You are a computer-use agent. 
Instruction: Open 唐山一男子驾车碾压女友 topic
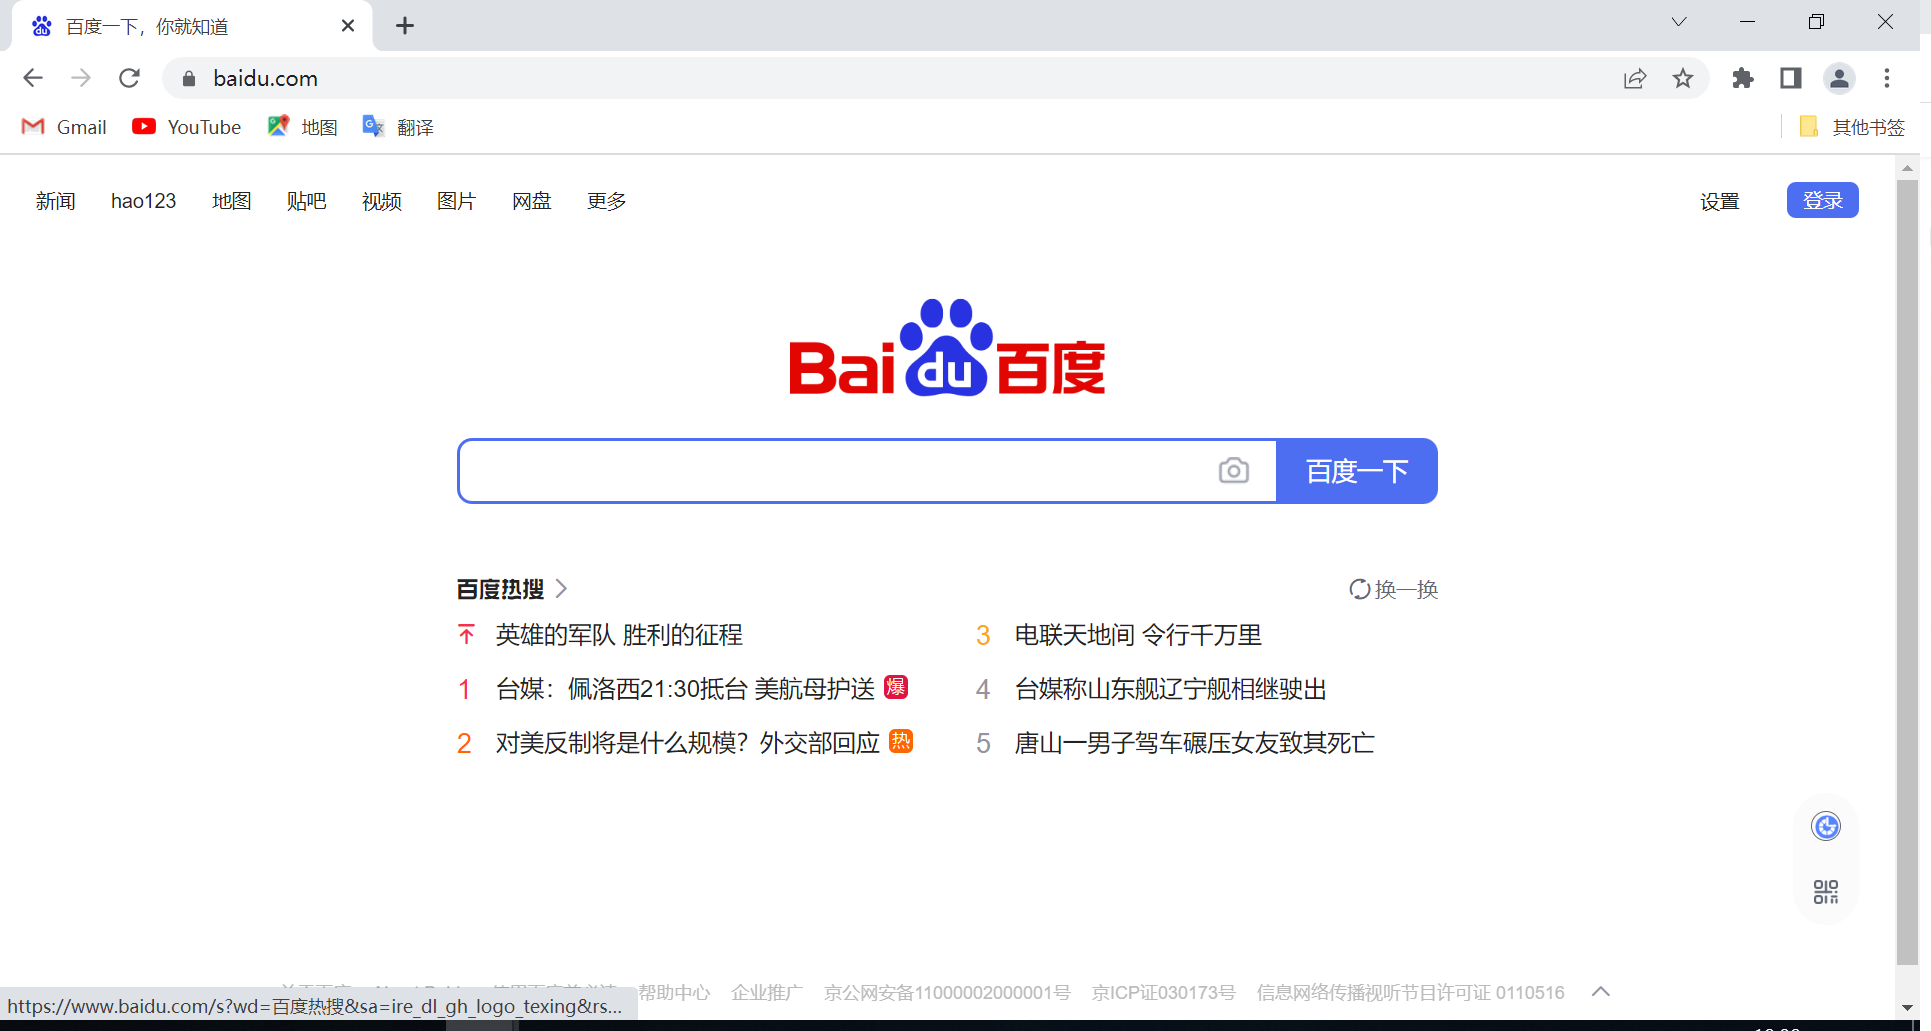pyautogui.click(x=1195, y=743)
